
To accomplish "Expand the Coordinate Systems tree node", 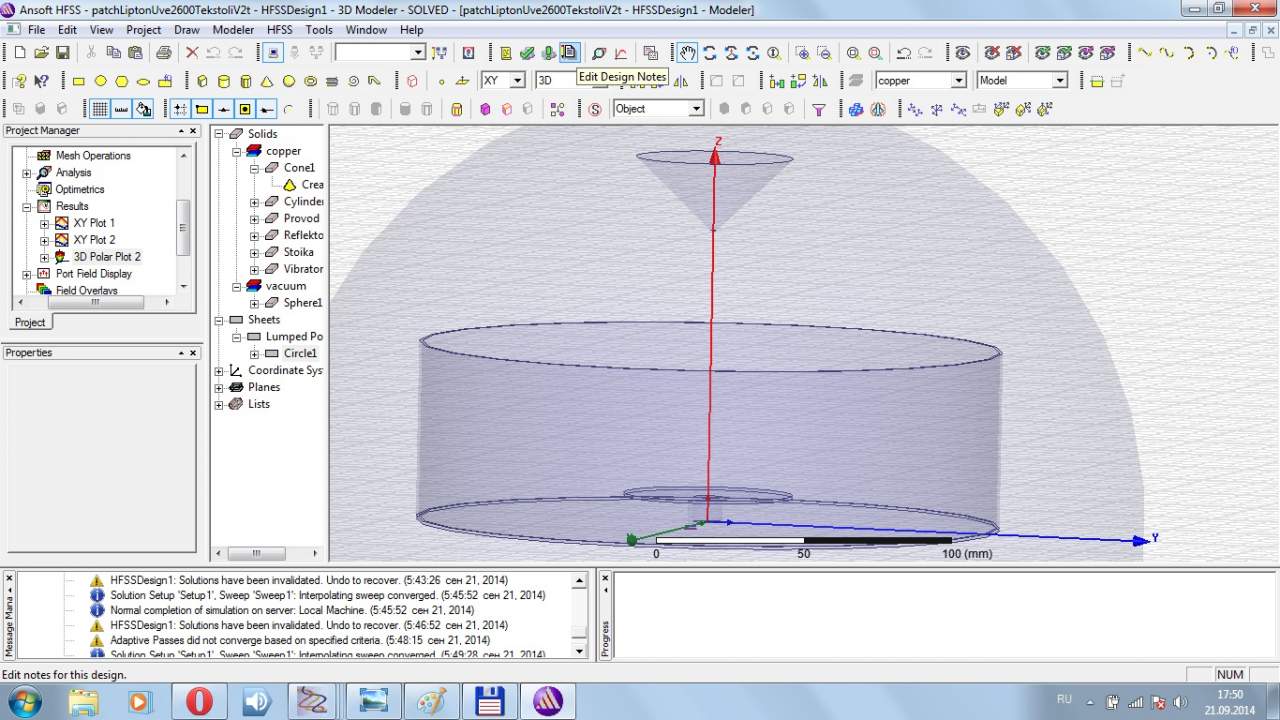I will [x=219, y=371].
